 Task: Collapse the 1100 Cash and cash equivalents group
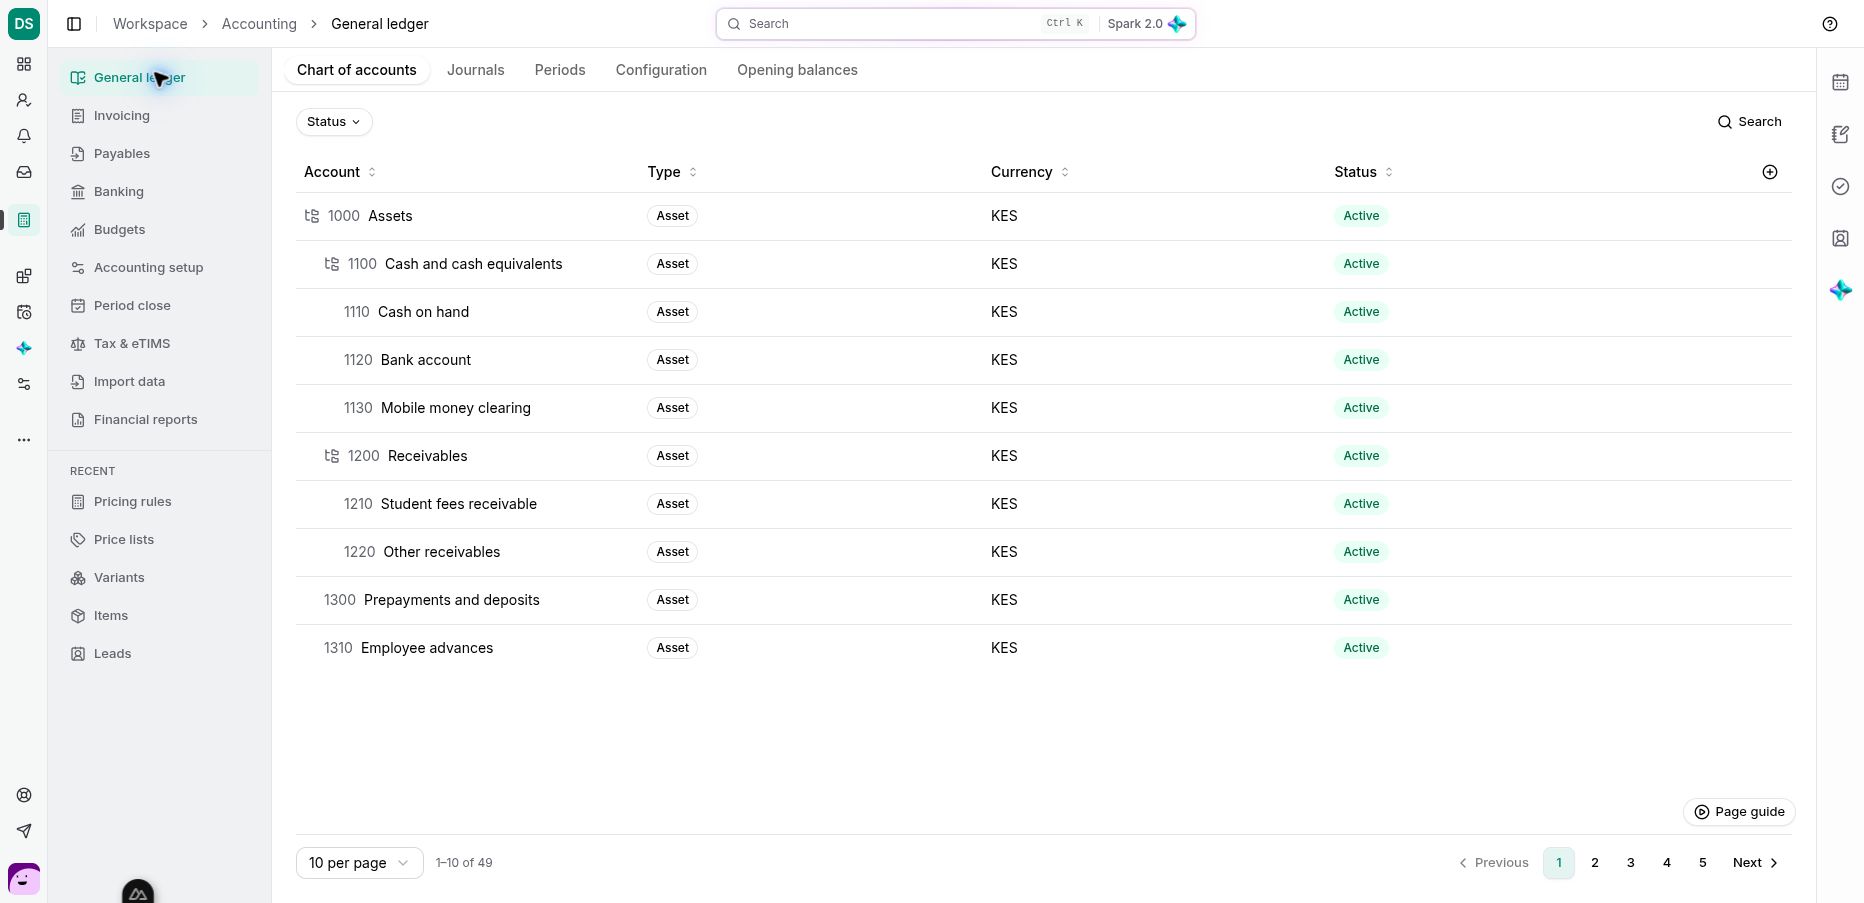[x=332, y=264]
